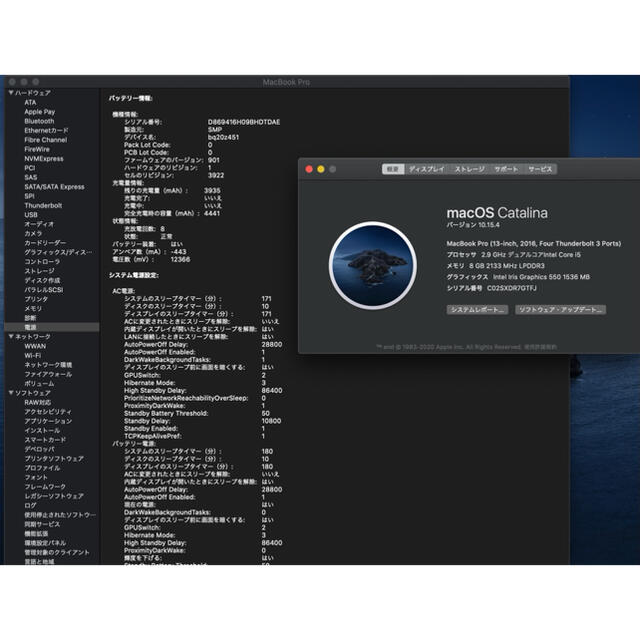Select アクセシビリティ in the sidebar
This screenshot has width=640, height=640.
click(48, 412)
